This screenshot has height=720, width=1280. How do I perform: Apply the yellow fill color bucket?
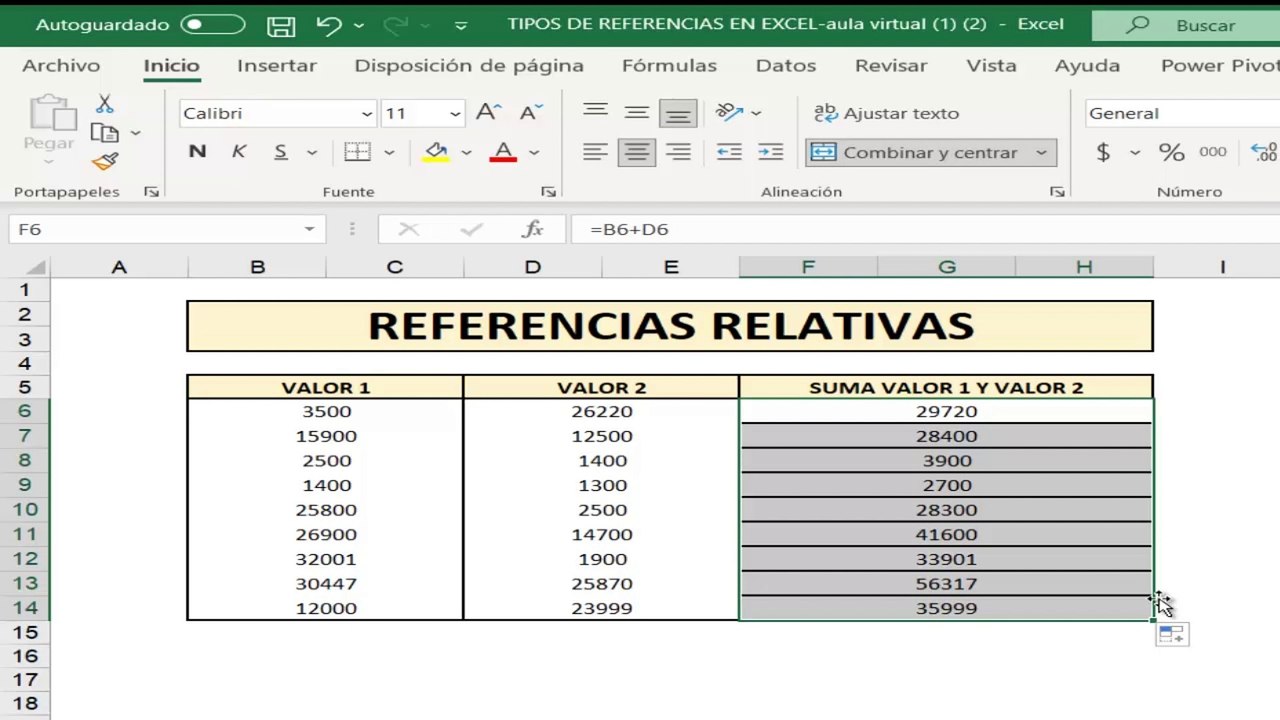coord(436,152)
